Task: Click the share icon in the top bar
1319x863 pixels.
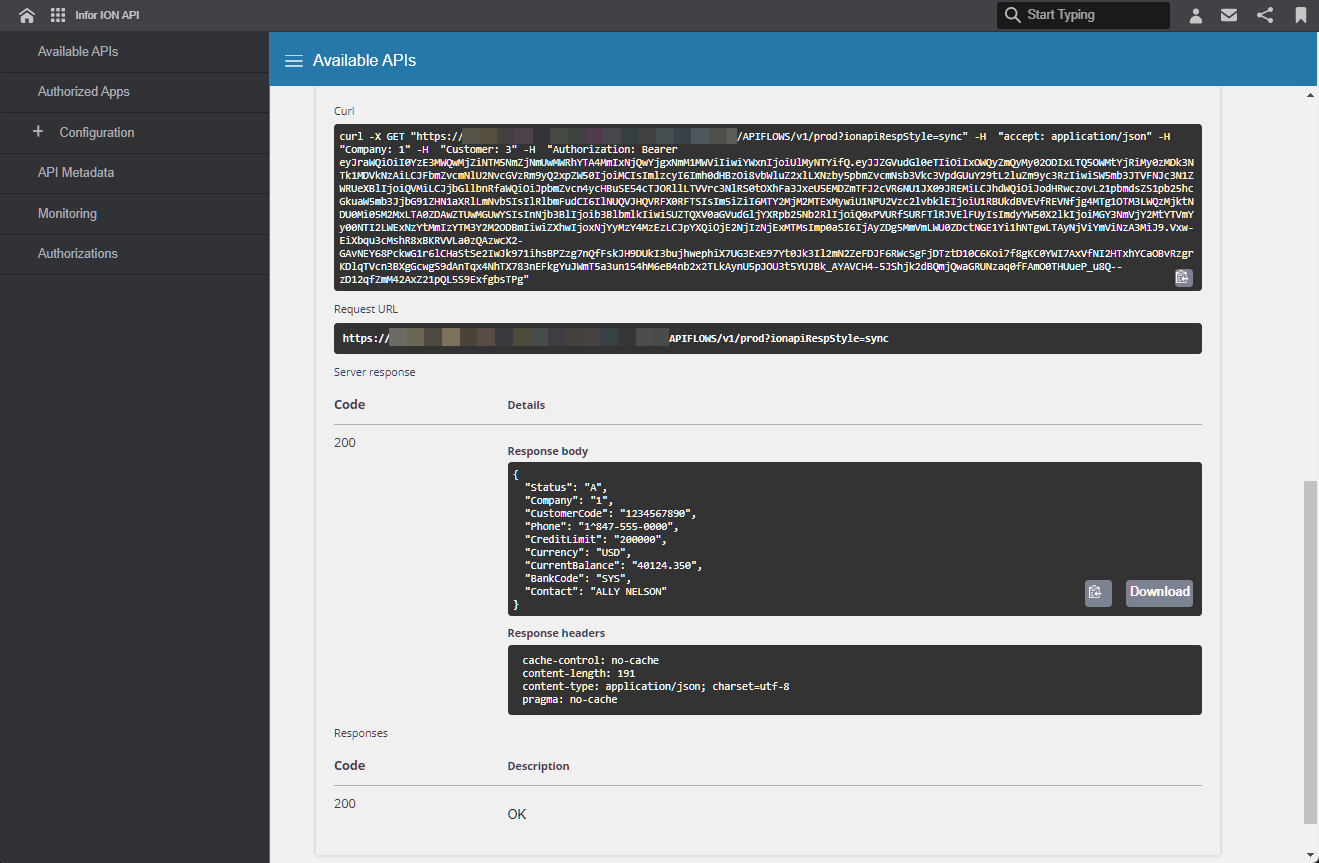Action: [1264, 15]
